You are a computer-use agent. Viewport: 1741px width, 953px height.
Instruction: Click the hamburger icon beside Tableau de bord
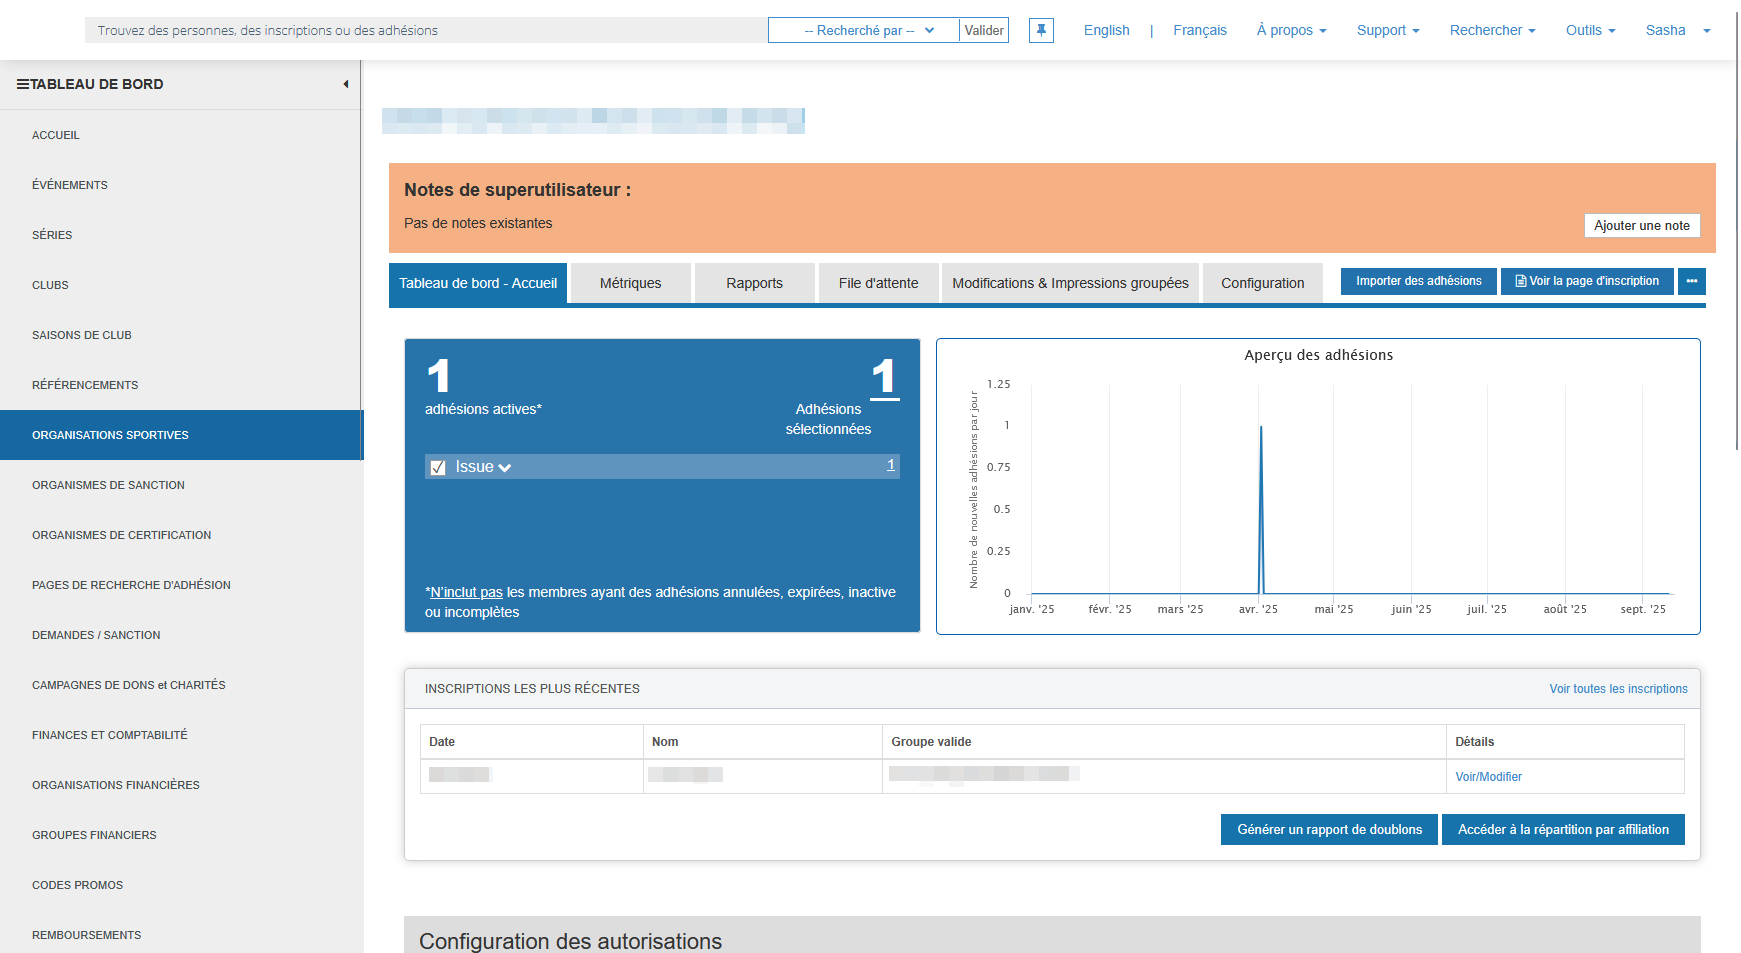(22, 84)
